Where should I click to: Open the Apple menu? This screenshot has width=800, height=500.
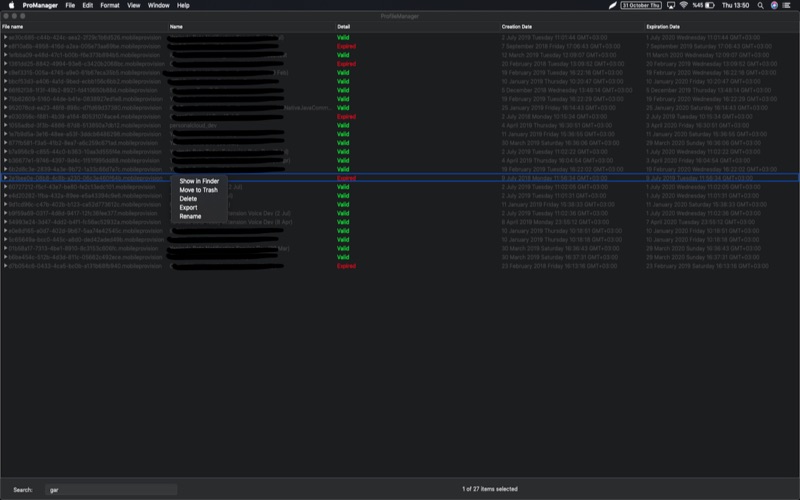11,5
